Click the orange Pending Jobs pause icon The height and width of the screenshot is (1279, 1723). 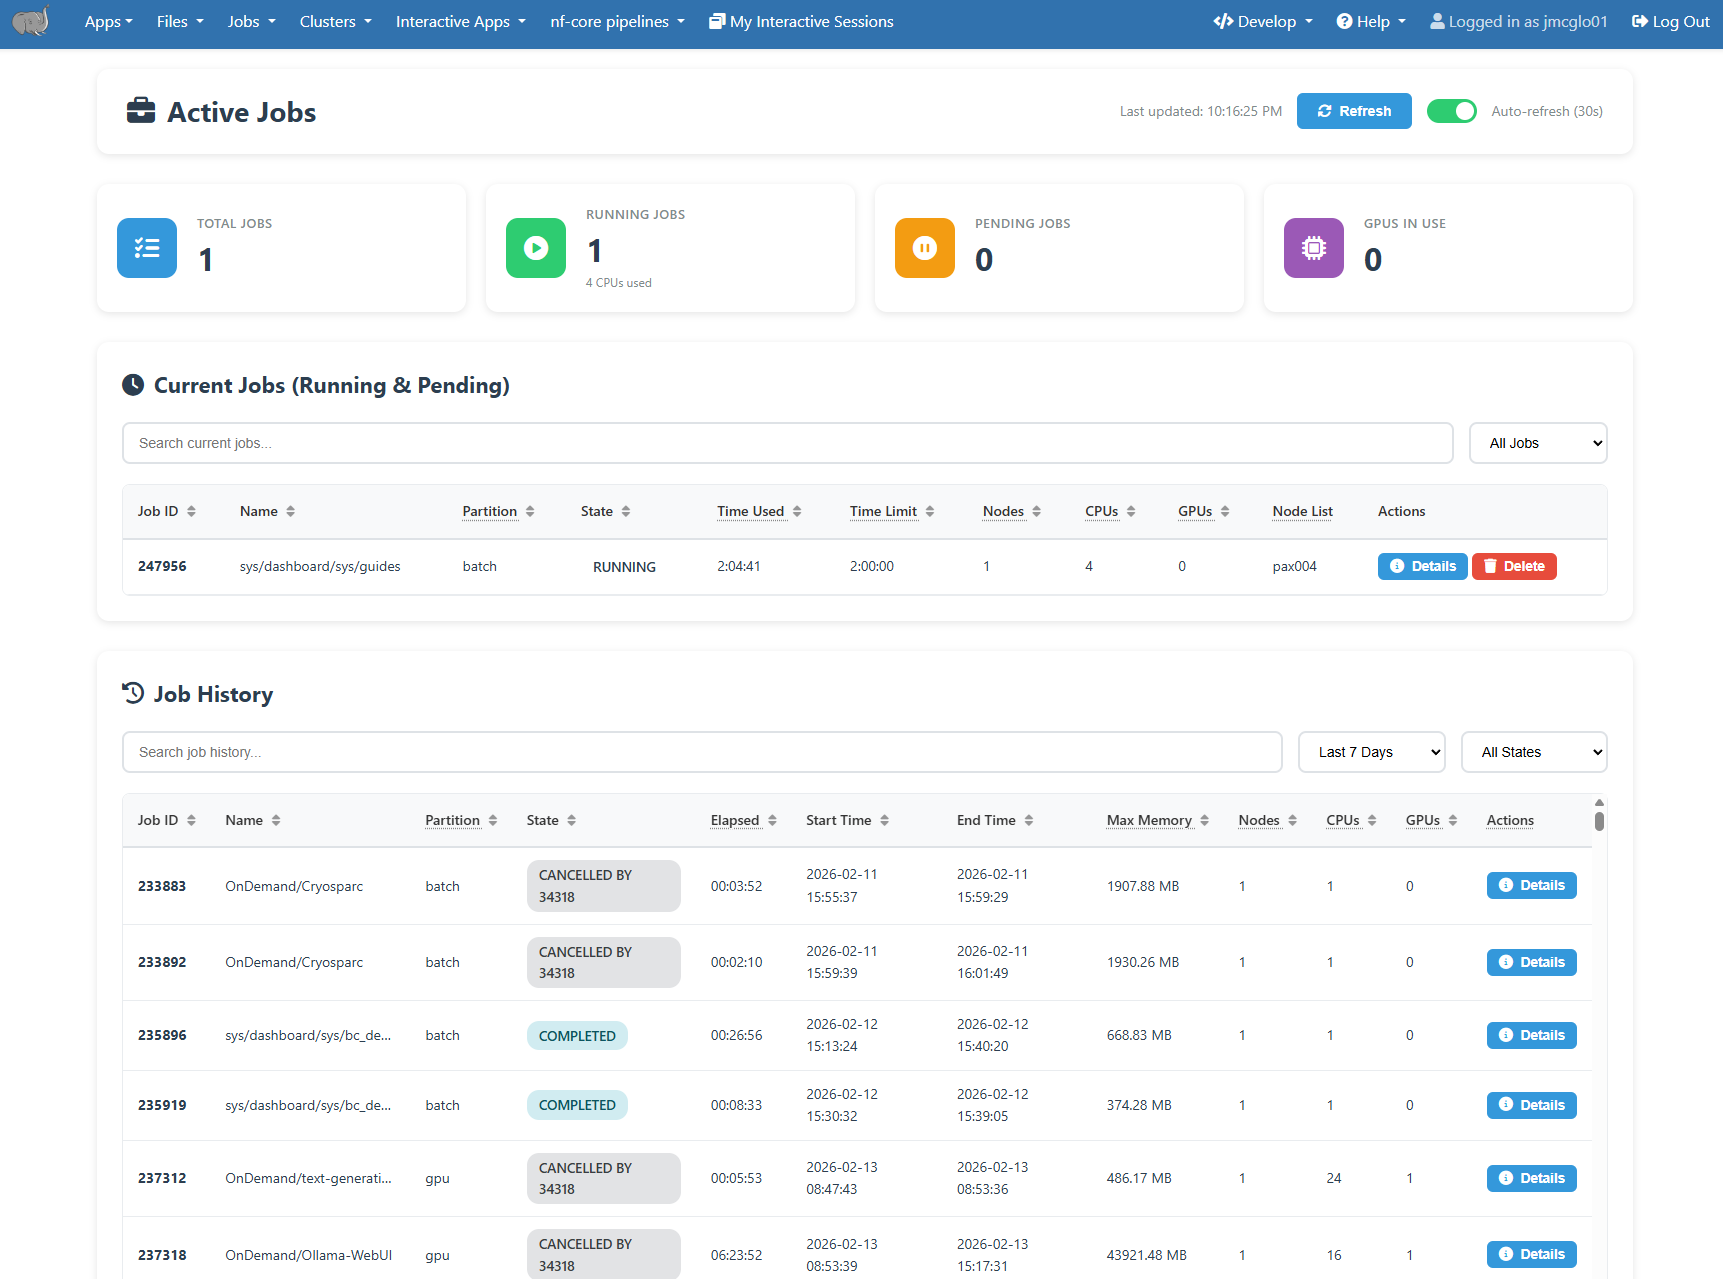[925, 248]
